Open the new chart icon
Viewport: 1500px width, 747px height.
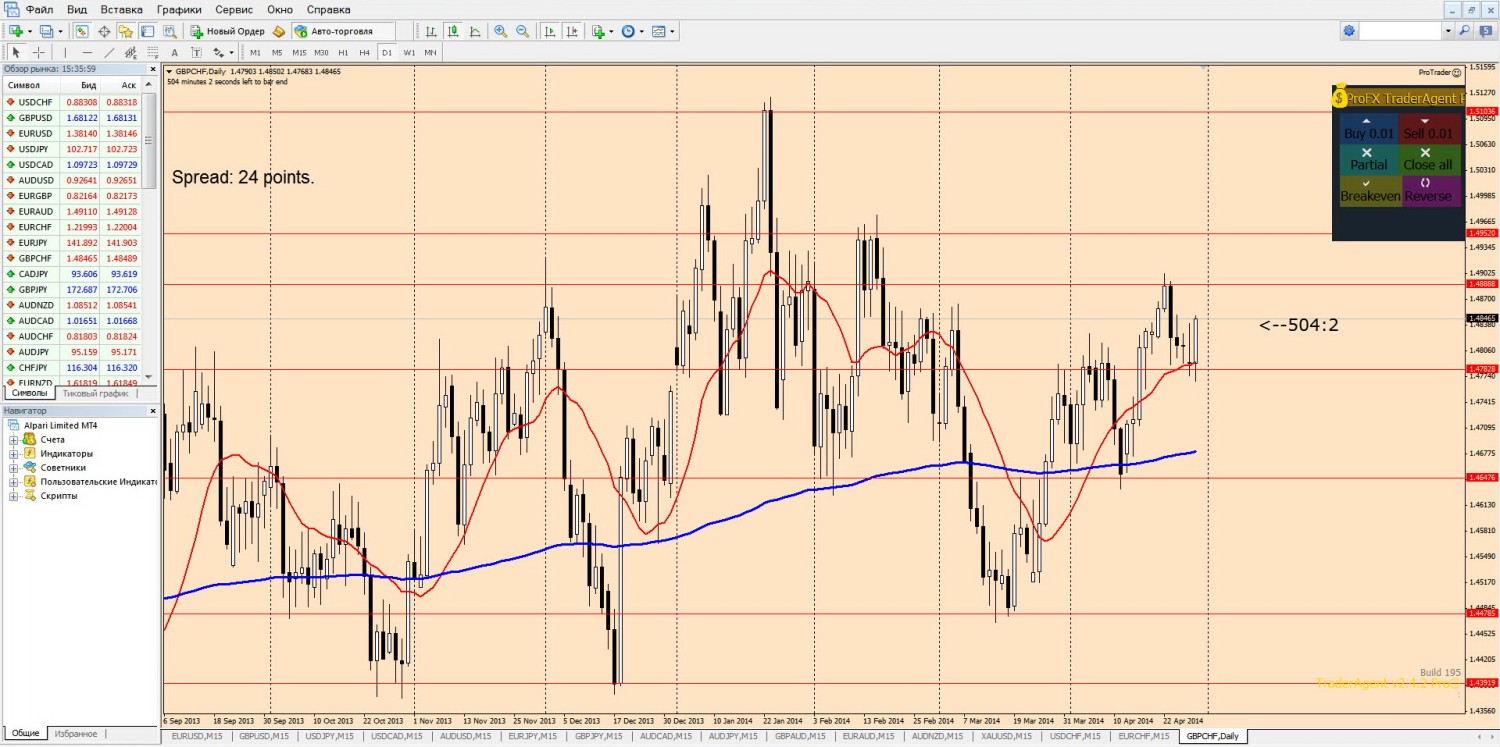pos(16,31)
